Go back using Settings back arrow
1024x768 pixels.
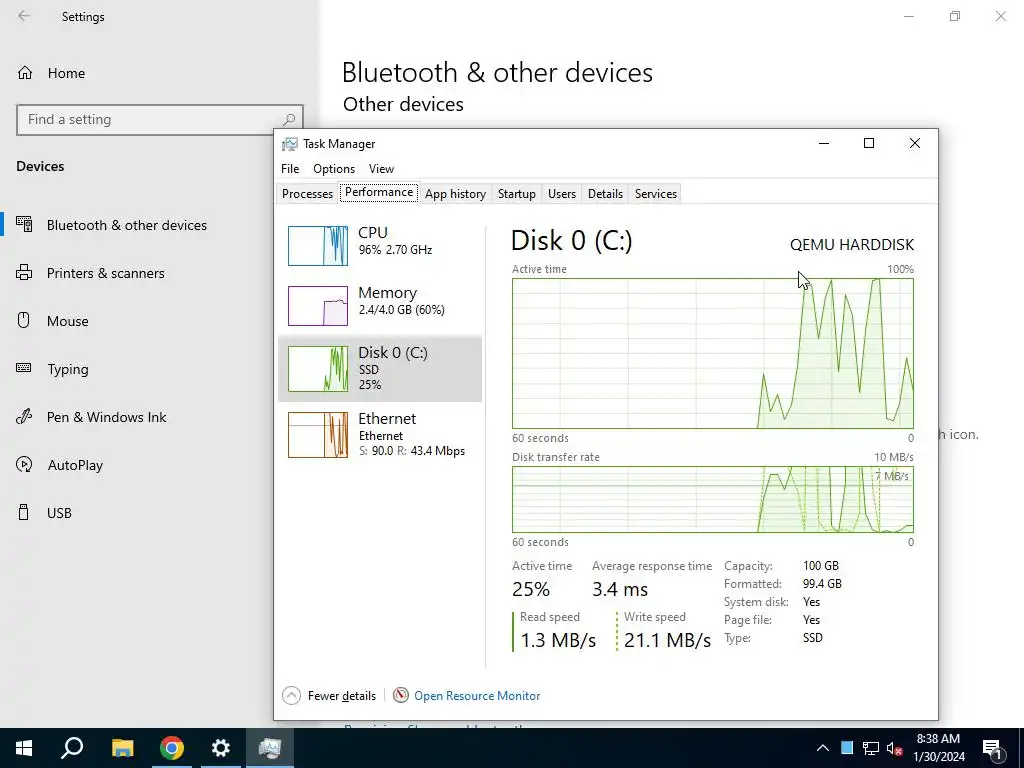[24, 16]
